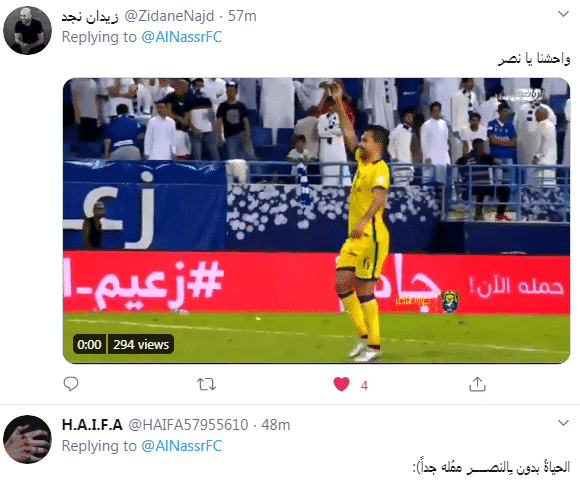Play the football video in the tweet
This screenshot has height=483, width=580.
coord(316,221)
